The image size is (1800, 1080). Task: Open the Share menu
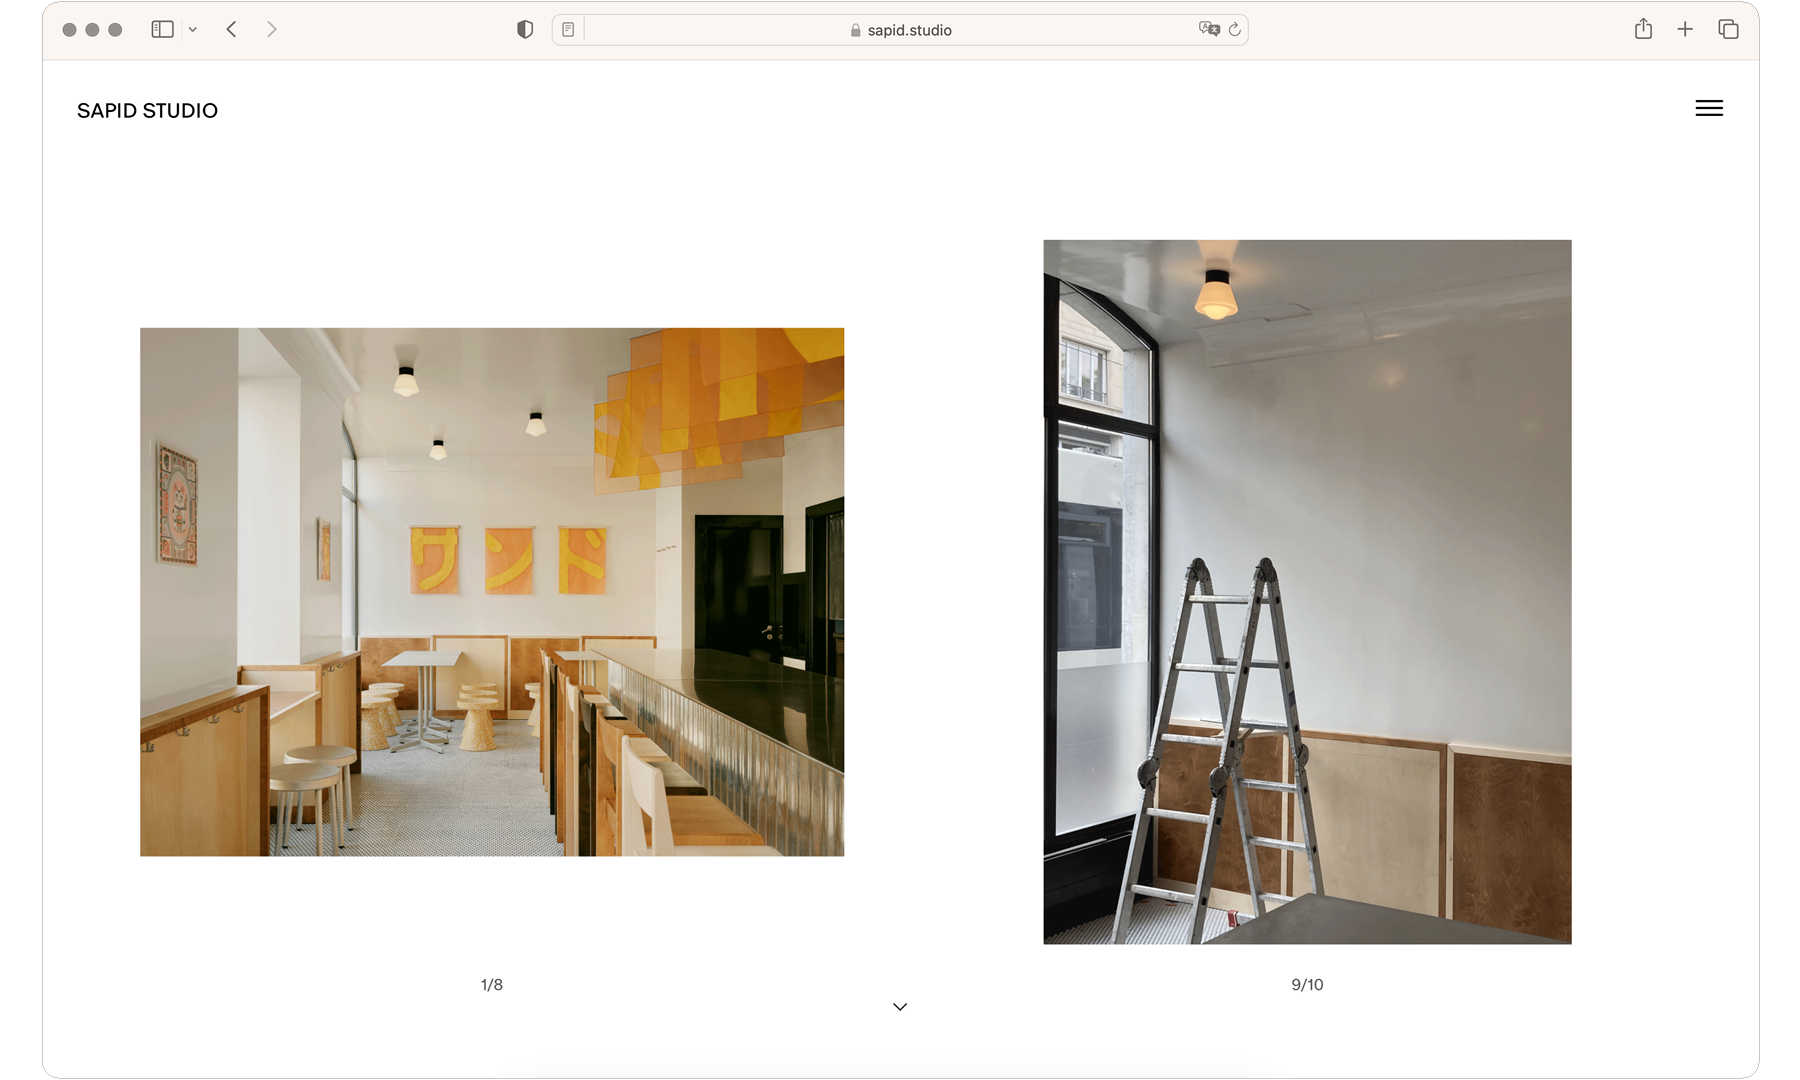point(1643,29)
